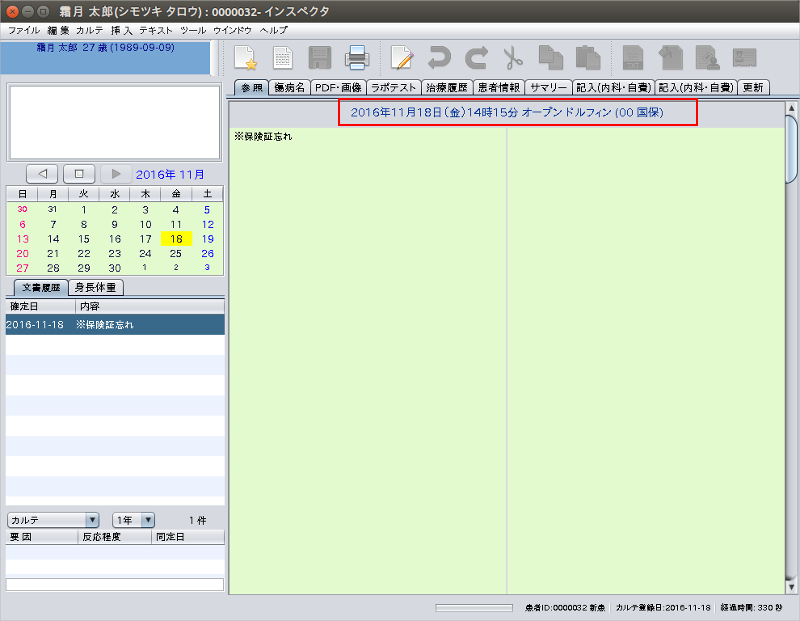Open the カルテ document type dropdown

click(x=53, y=520)
